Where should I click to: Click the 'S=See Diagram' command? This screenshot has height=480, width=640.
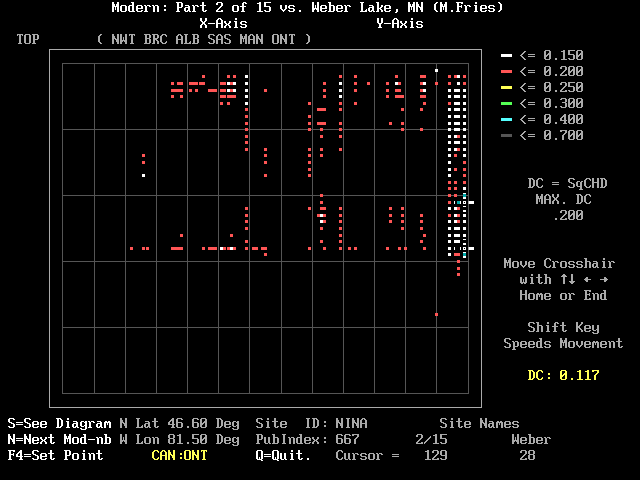click(59, 424)
